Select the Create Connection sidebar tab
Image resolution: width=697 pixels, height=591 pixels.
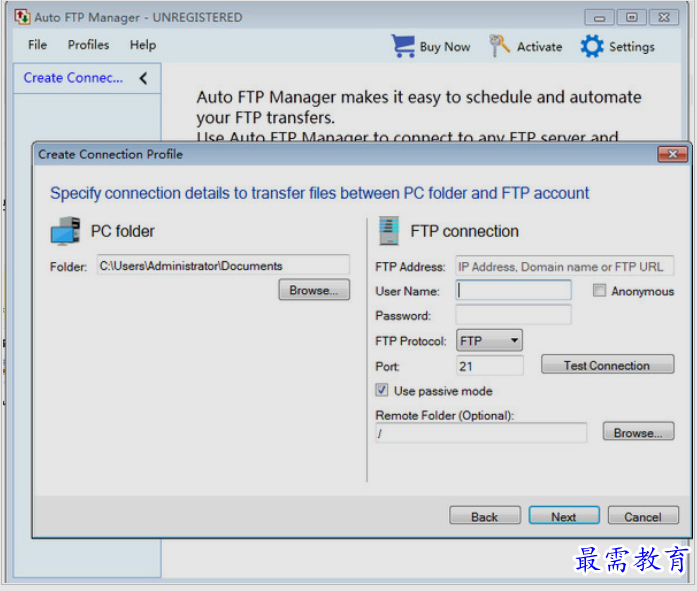tap(73, 78)
